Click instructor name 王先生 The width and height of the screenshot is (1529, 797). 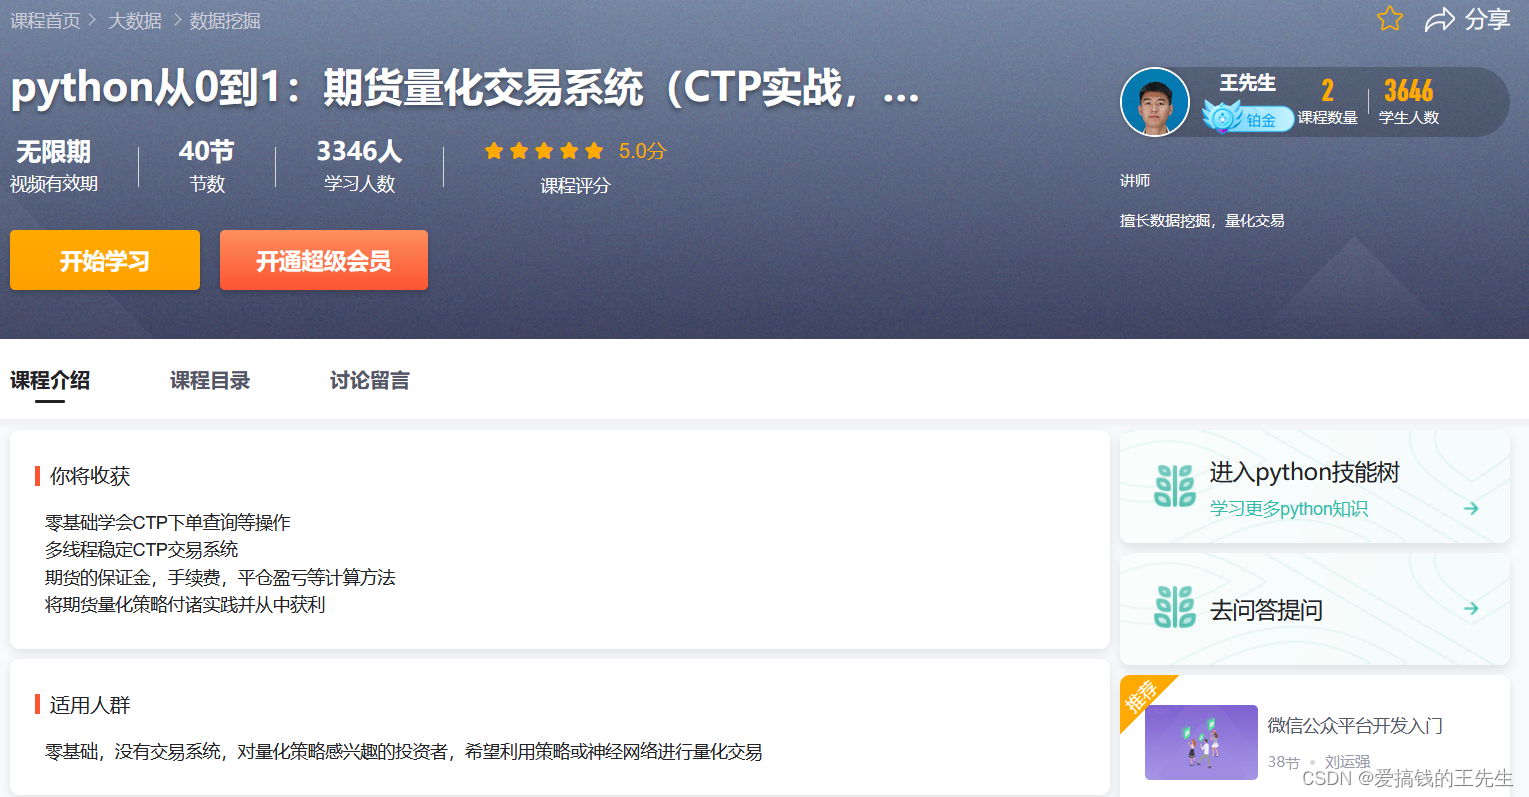1247,83
